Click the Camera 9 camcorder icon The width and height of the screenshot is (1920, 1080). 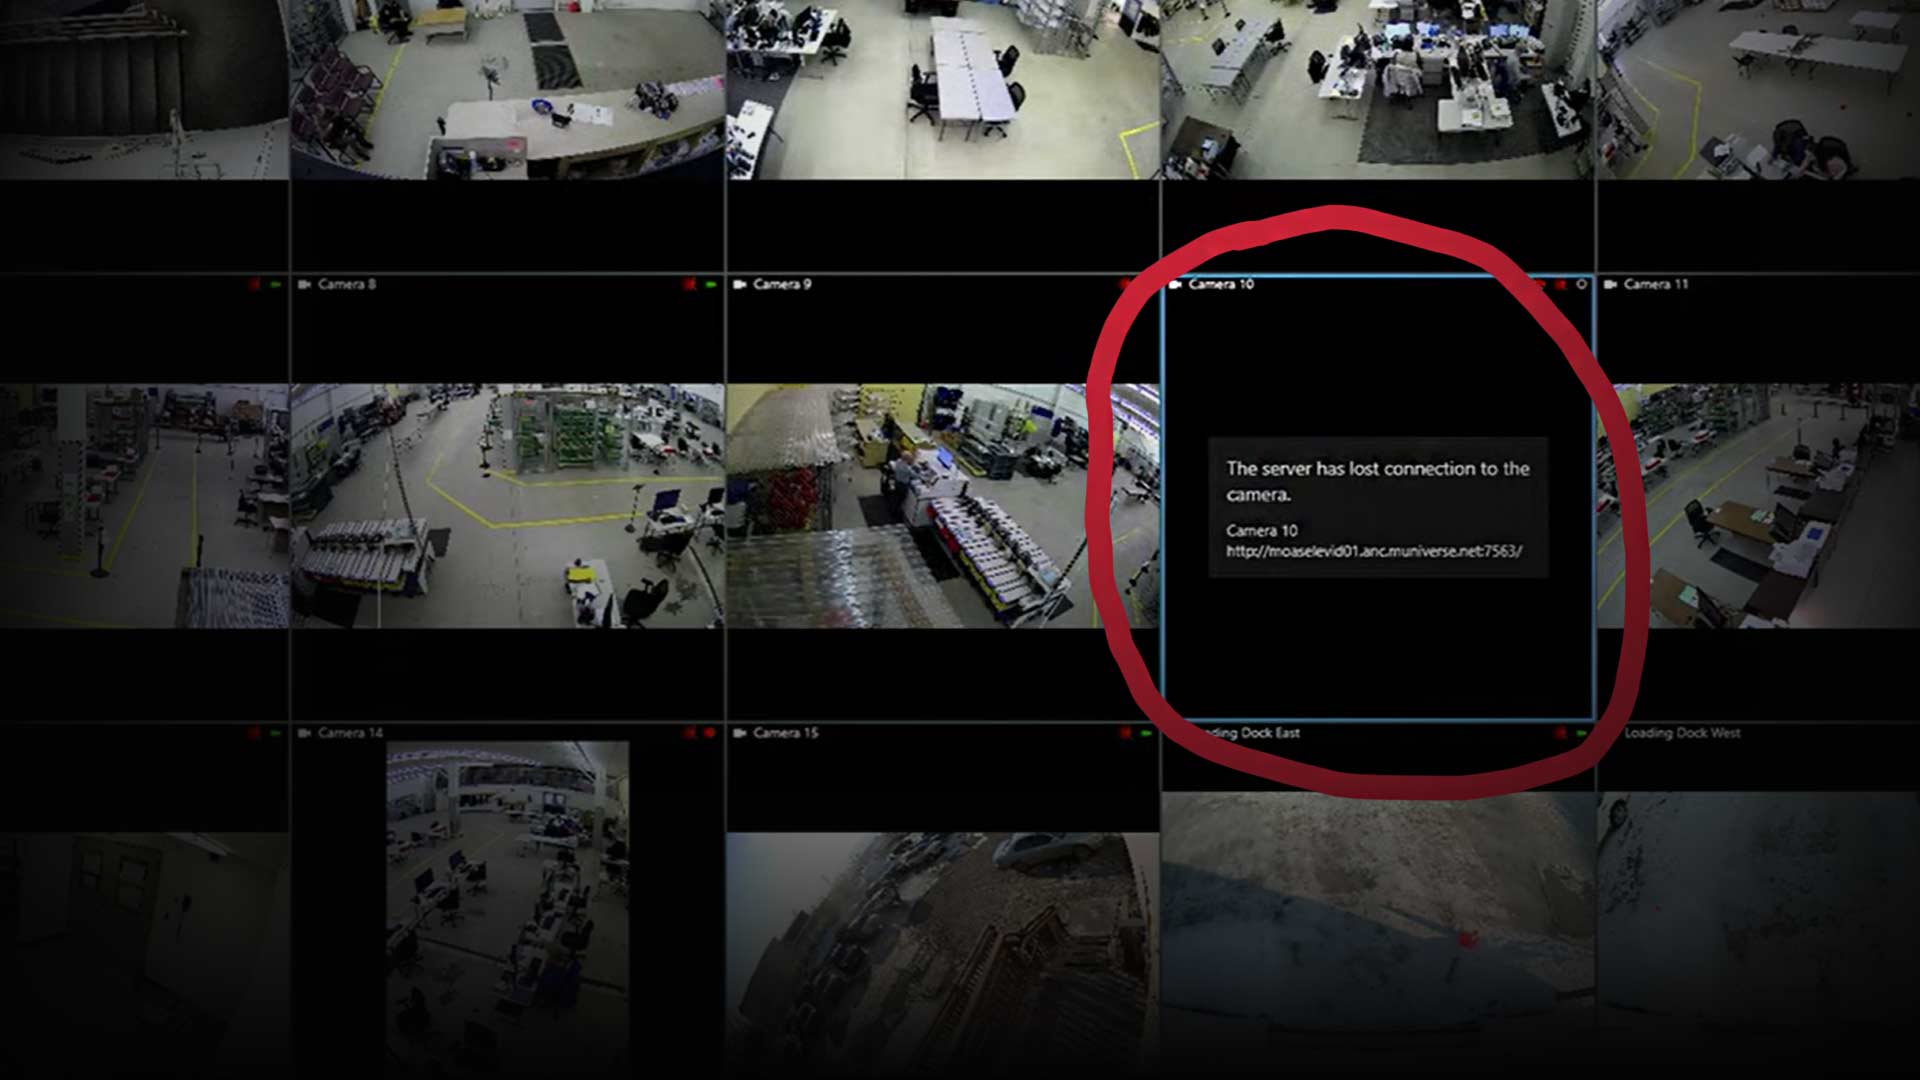740,285
